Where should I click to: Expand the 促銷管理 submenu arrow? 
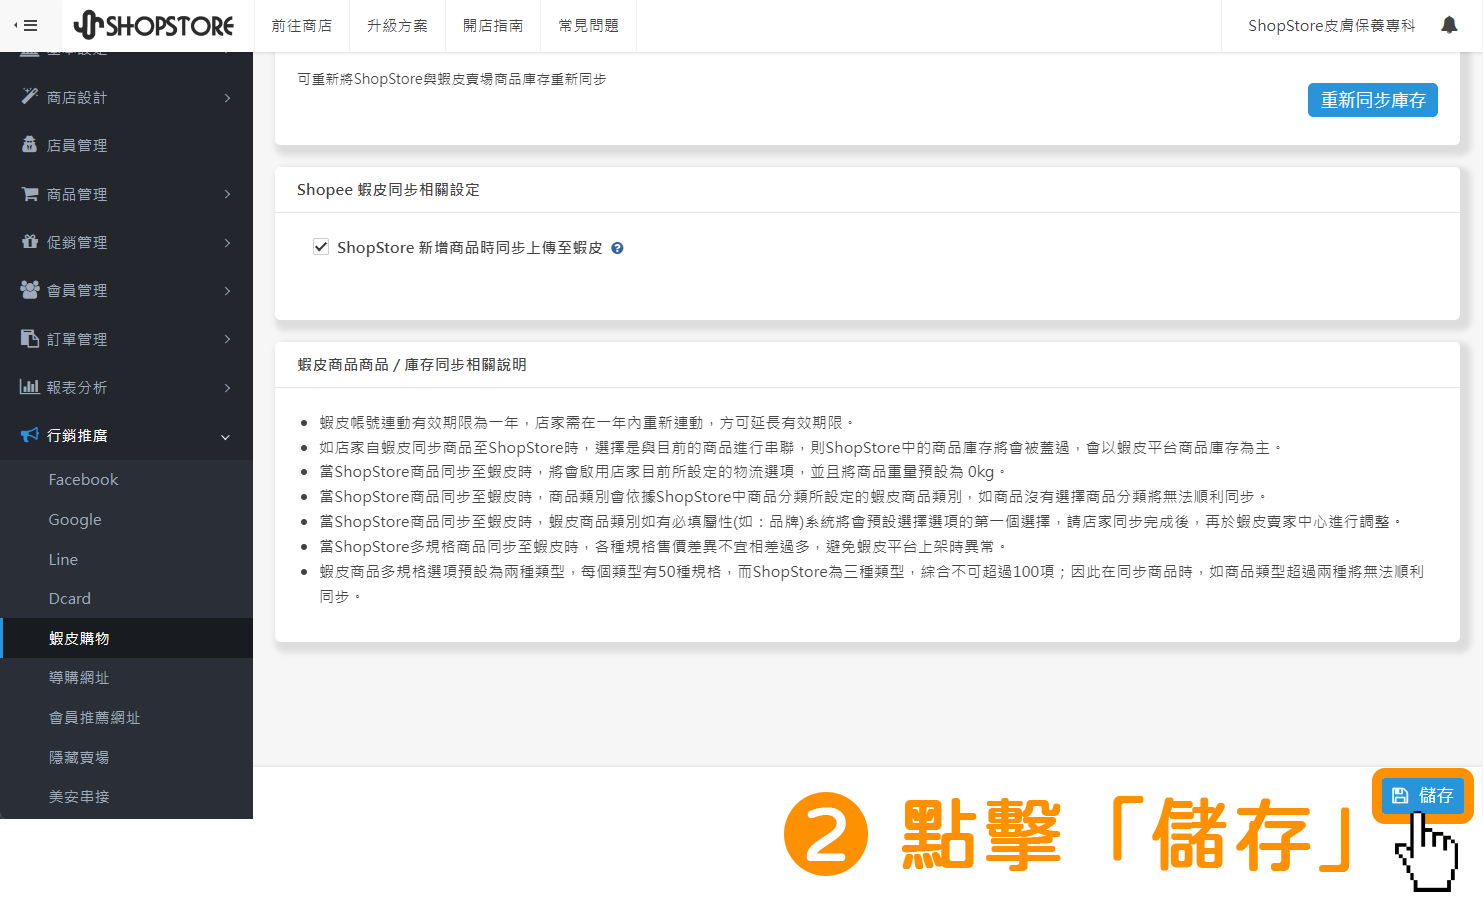click(x=227, y=243)
